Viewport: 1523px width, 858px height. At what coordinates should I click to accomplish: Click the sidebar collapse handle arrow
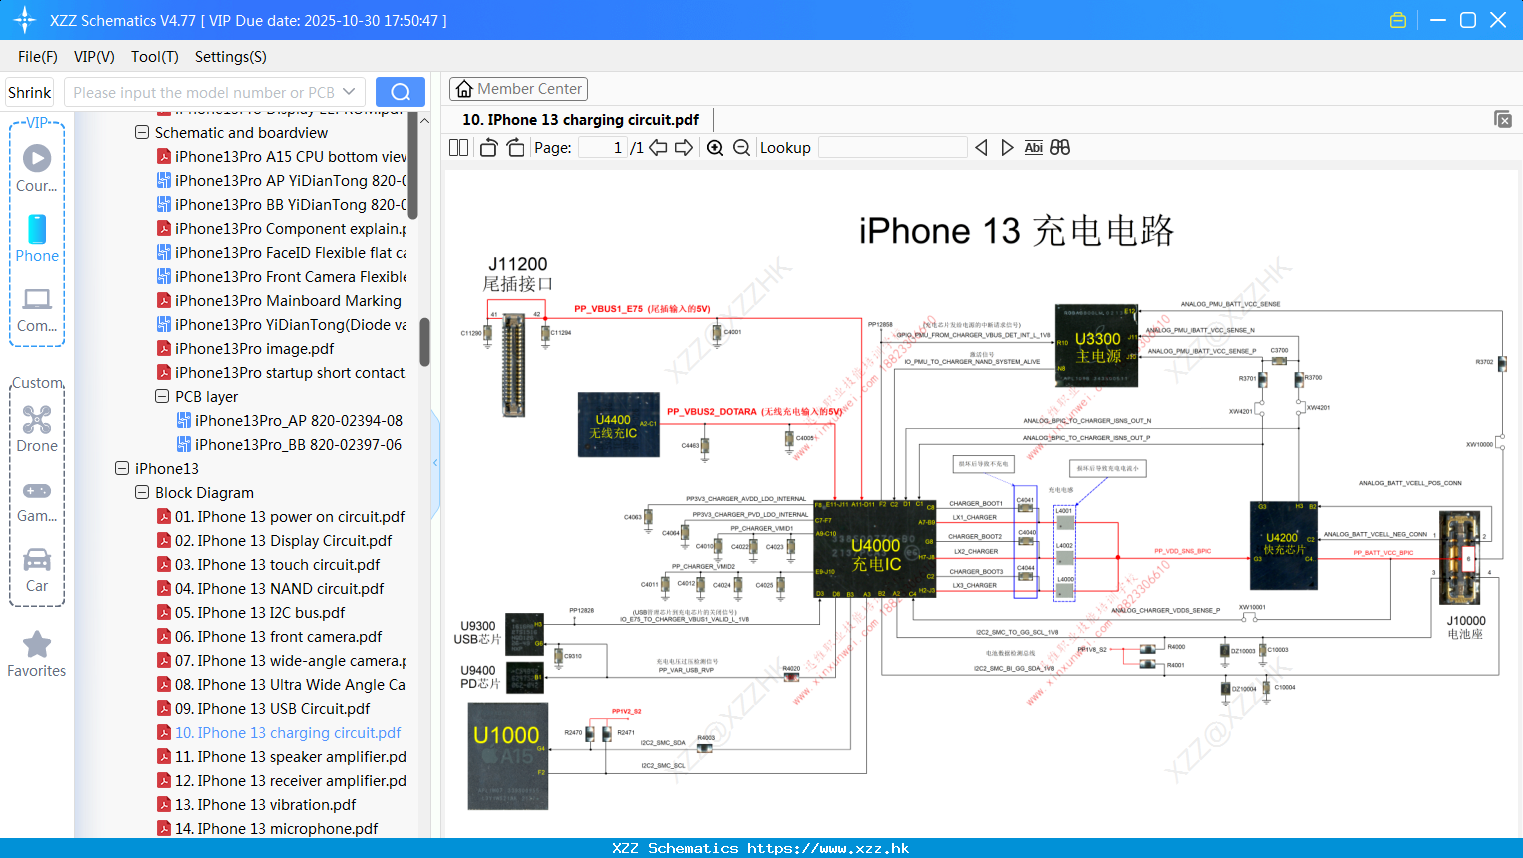coord(436,463)
